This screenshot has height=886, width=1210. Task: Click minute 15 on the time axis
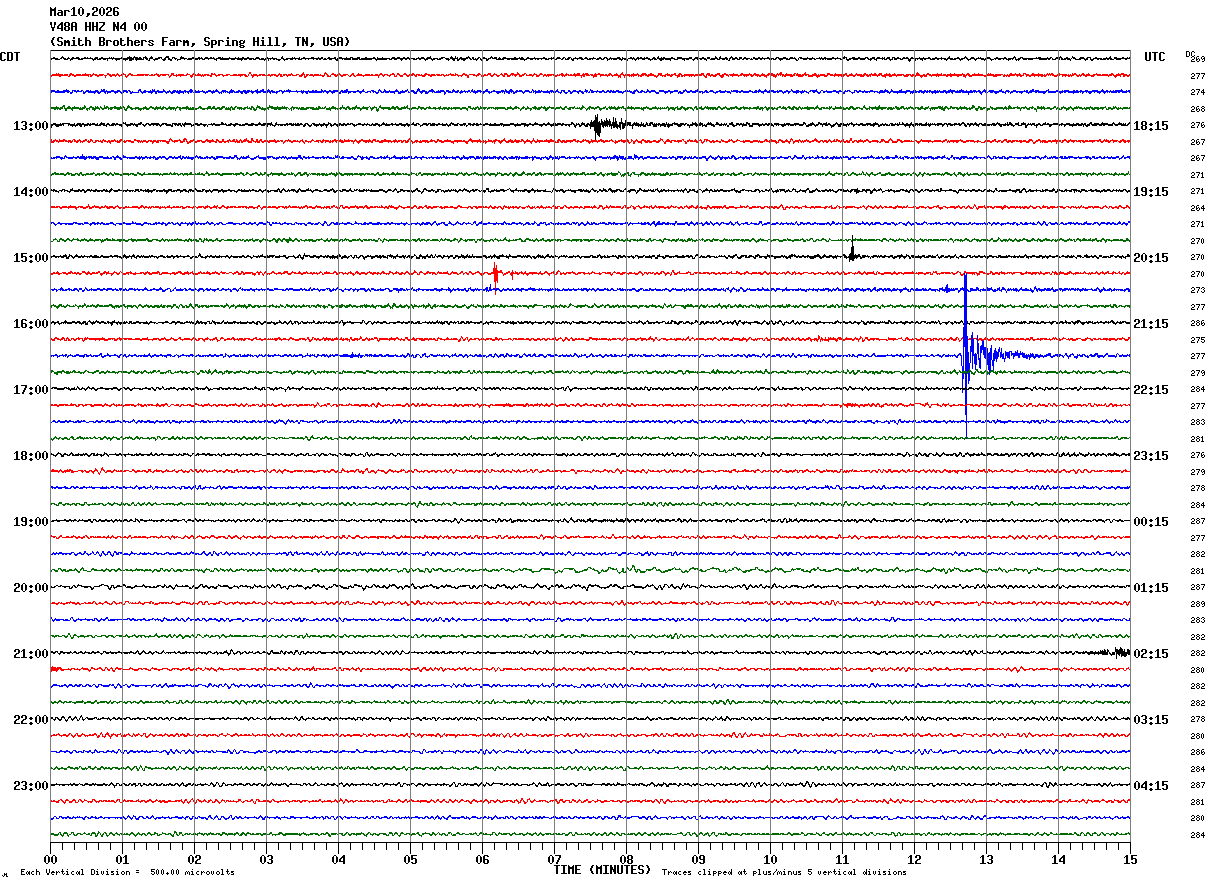click(x=1130, y=859)
